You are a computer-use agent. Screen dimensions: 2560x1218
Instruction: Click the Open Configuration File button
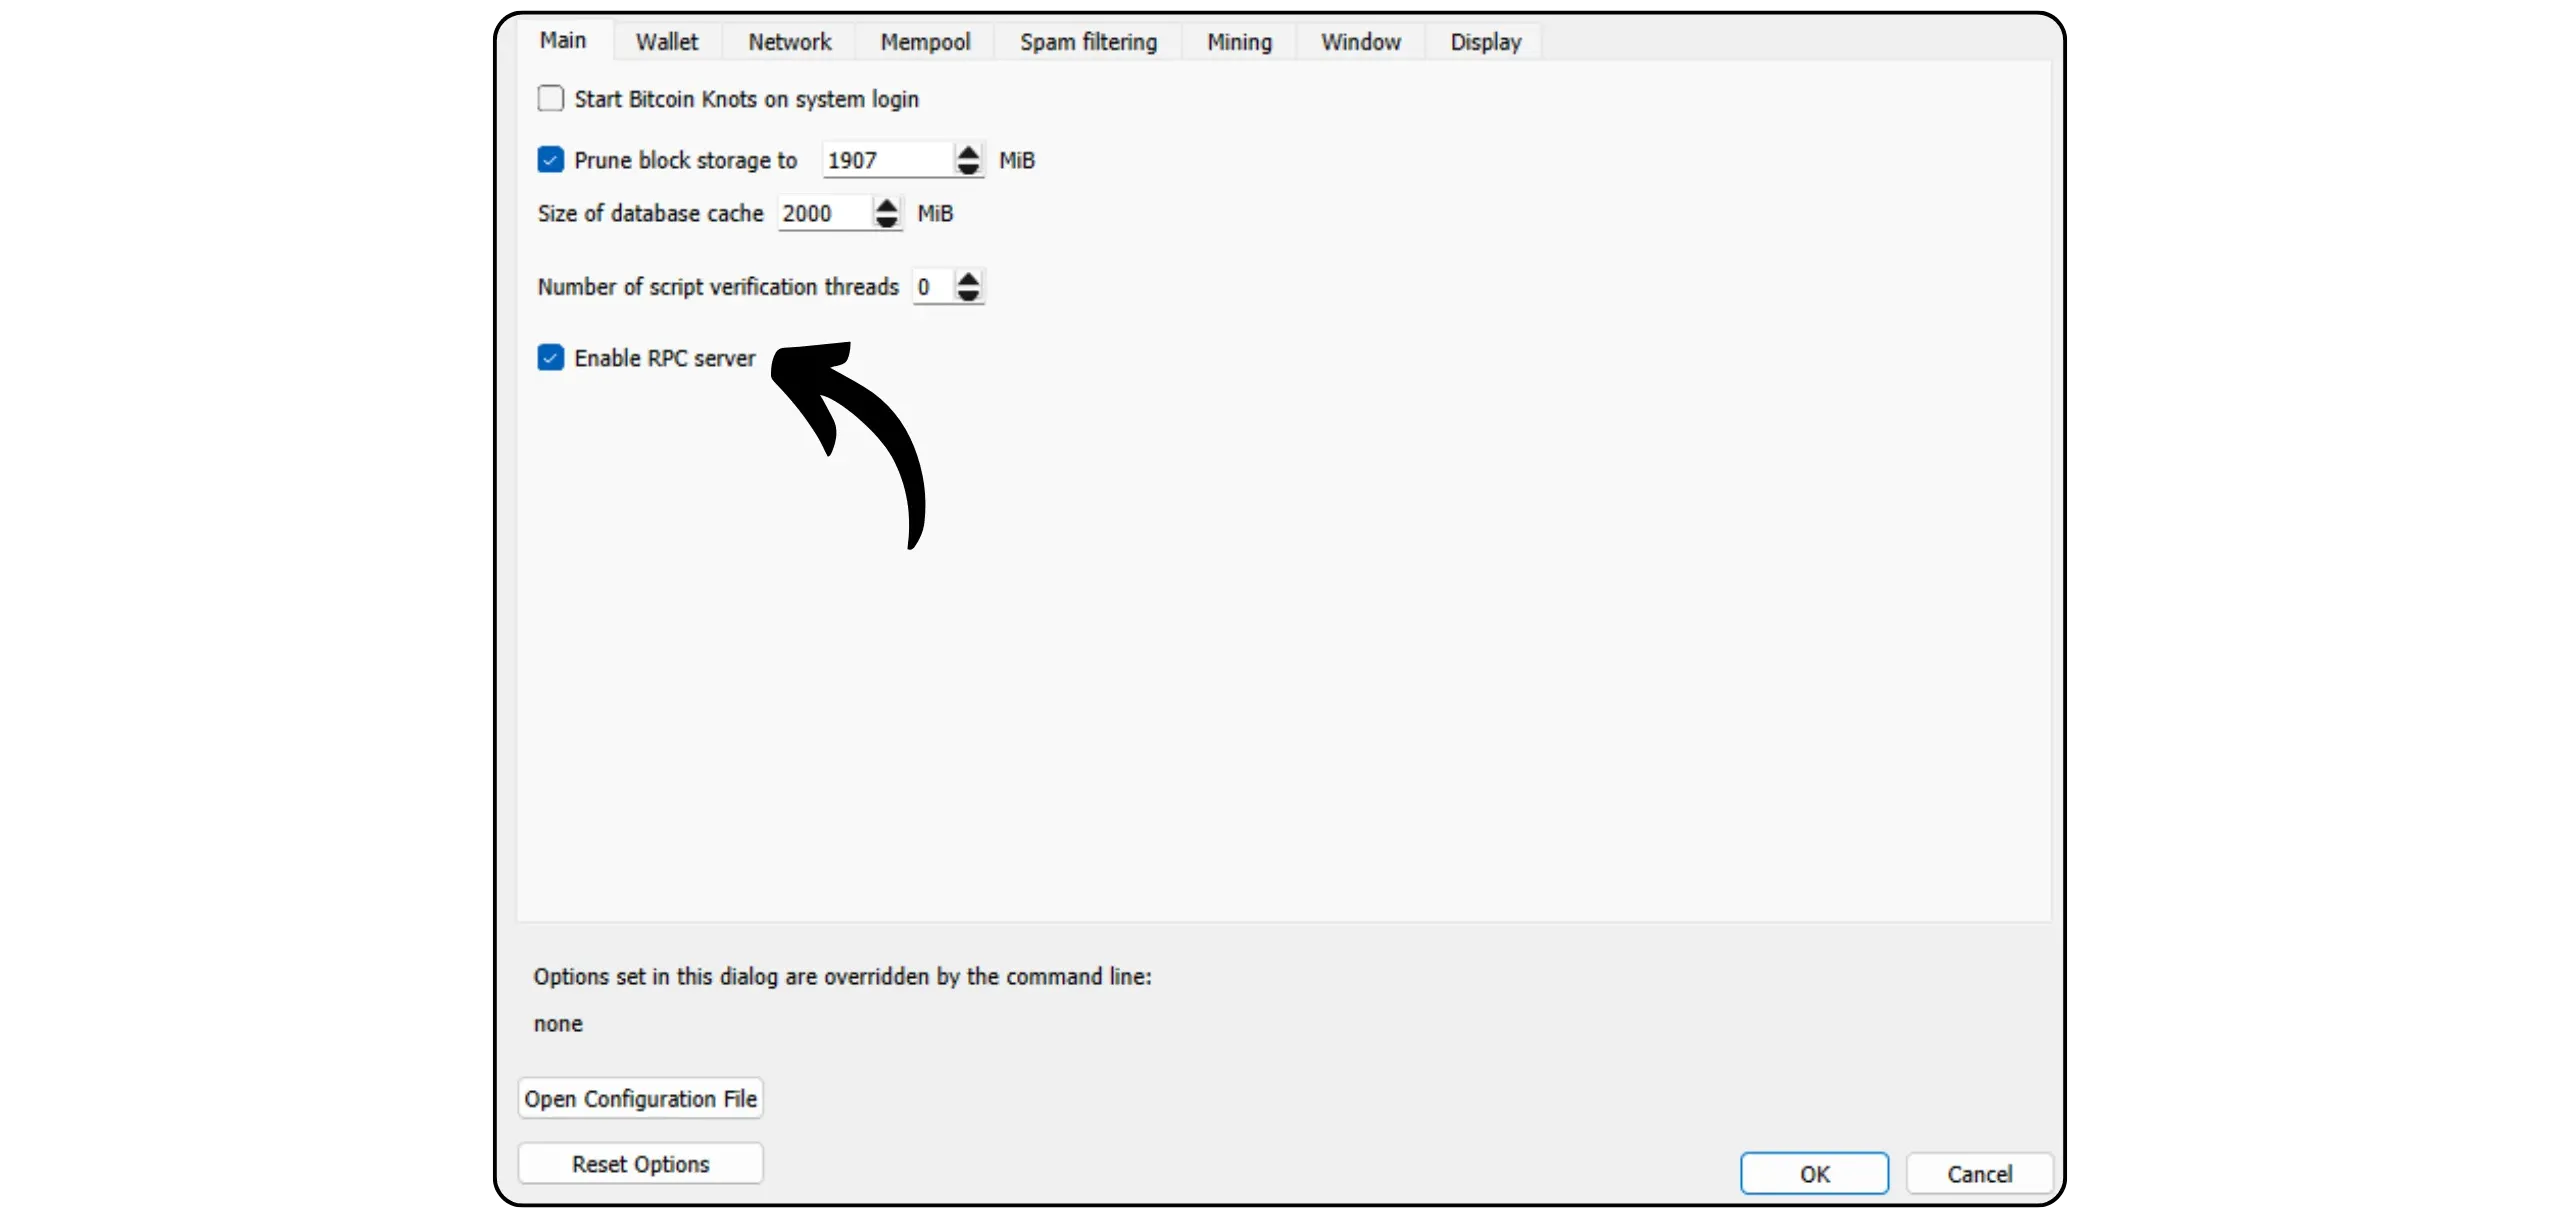[x=641, y=1099]
